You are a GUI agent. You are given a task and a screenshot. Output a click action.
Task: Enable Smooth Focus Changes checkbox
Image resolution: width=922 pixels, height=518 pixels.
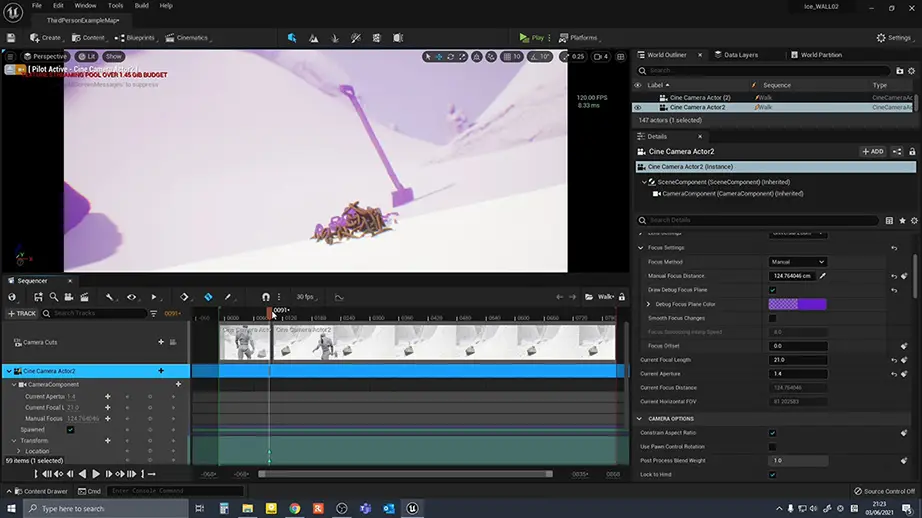(x=772, y=318)
